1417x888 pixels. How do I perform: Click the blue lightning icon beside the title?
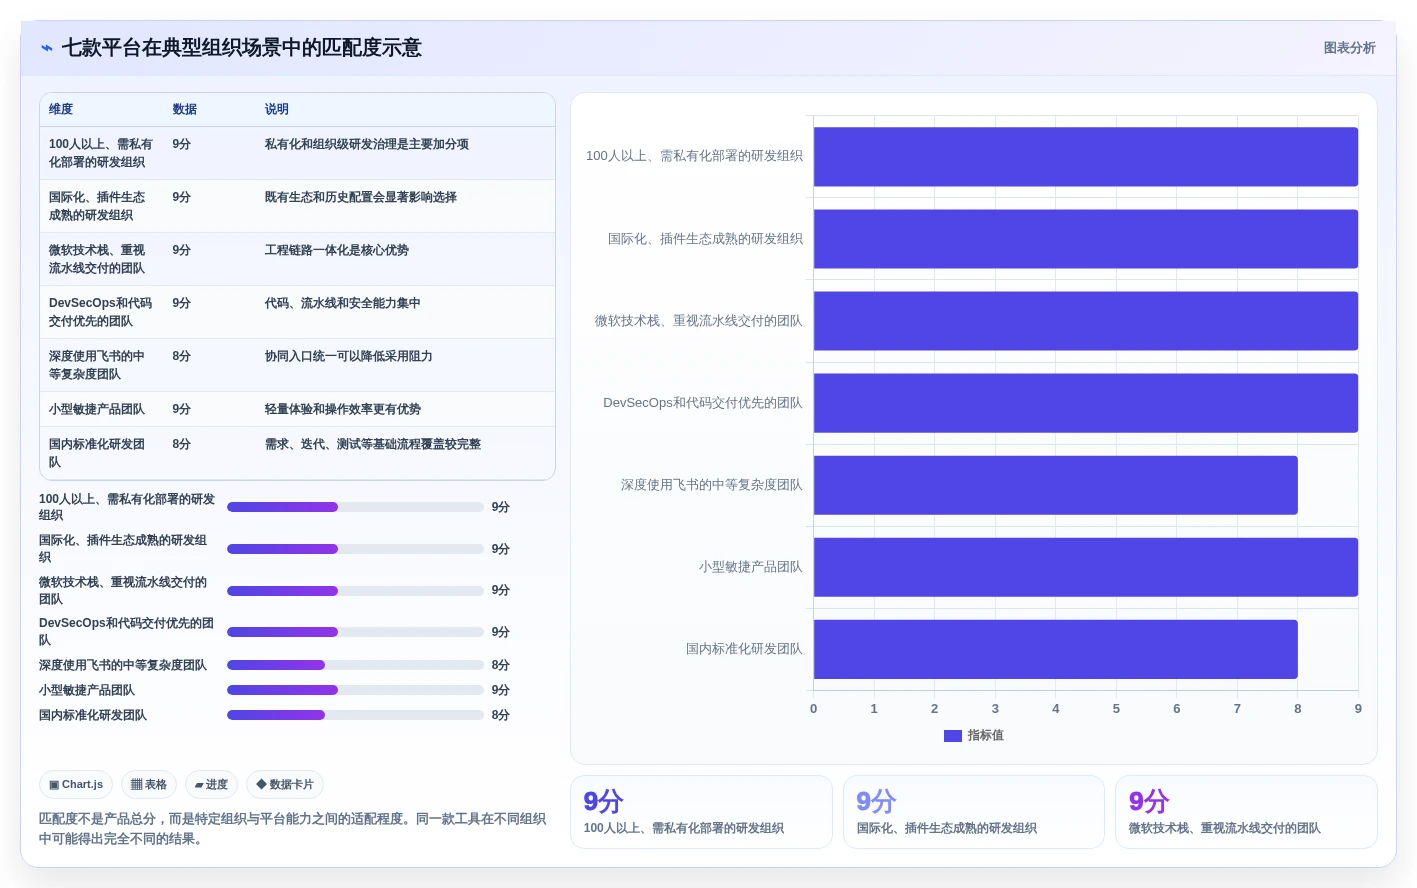tap(46, 48)
